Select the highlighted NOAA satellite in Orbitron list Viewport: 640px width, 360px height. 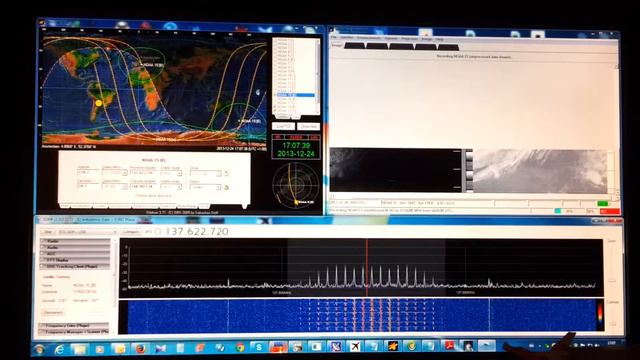click(296, 95)
